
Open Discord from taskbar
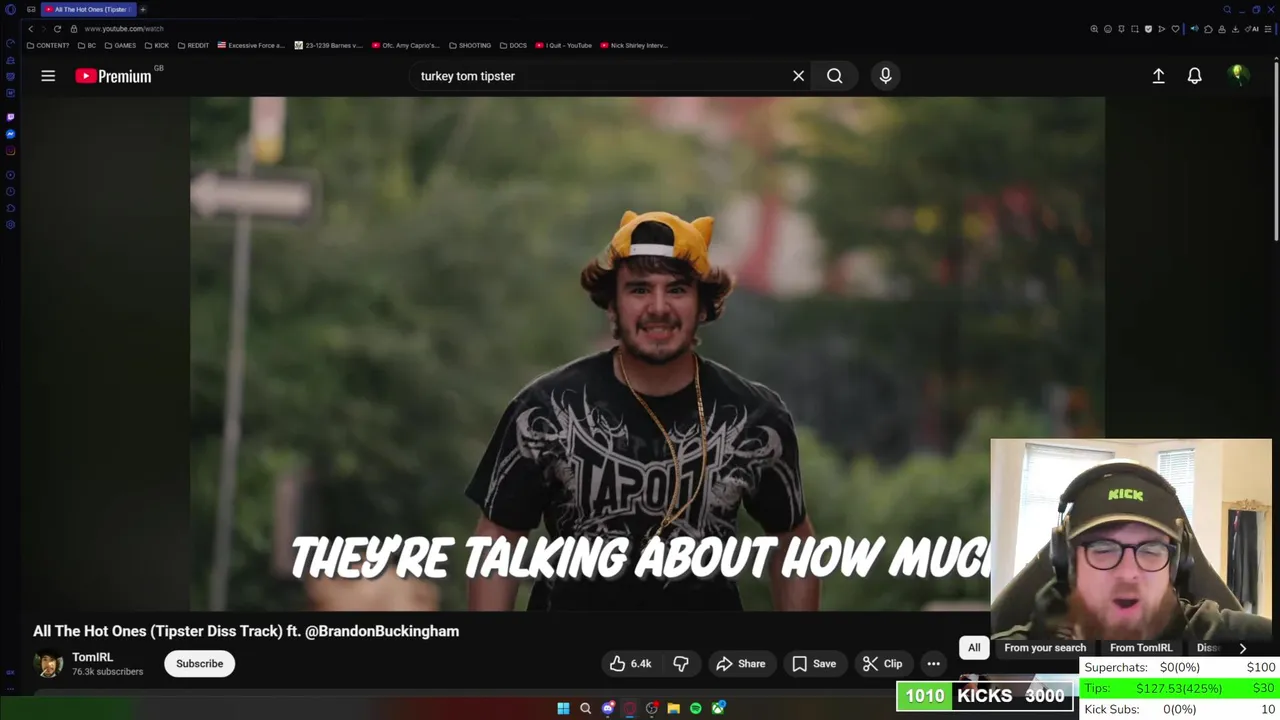click(x=608, y=708)
